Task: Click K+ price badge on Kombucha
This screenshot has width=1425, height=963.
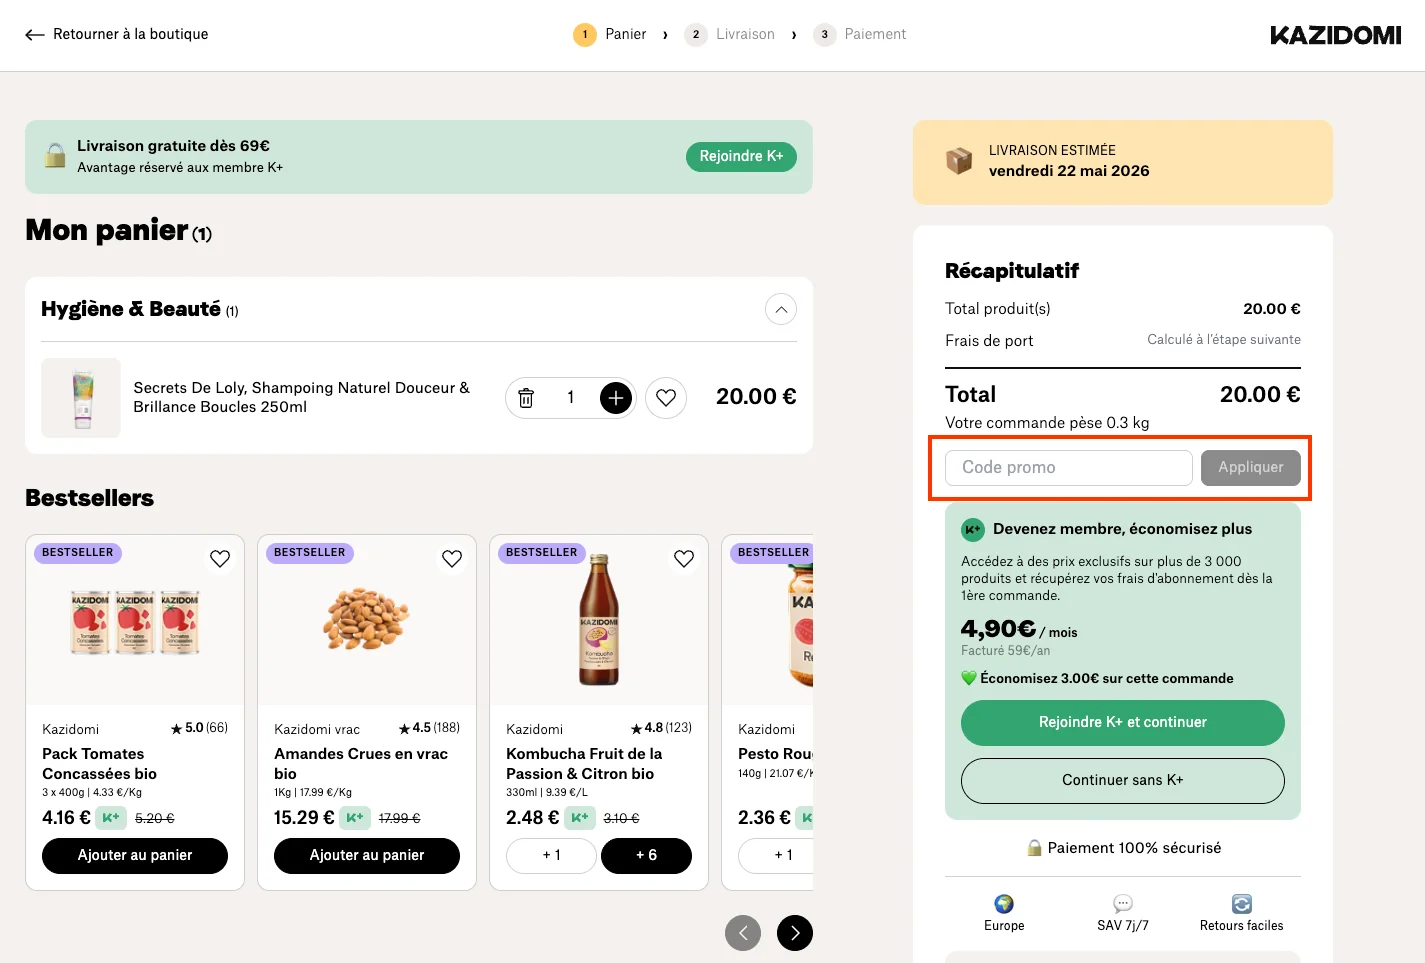Action: click(580, 818)
